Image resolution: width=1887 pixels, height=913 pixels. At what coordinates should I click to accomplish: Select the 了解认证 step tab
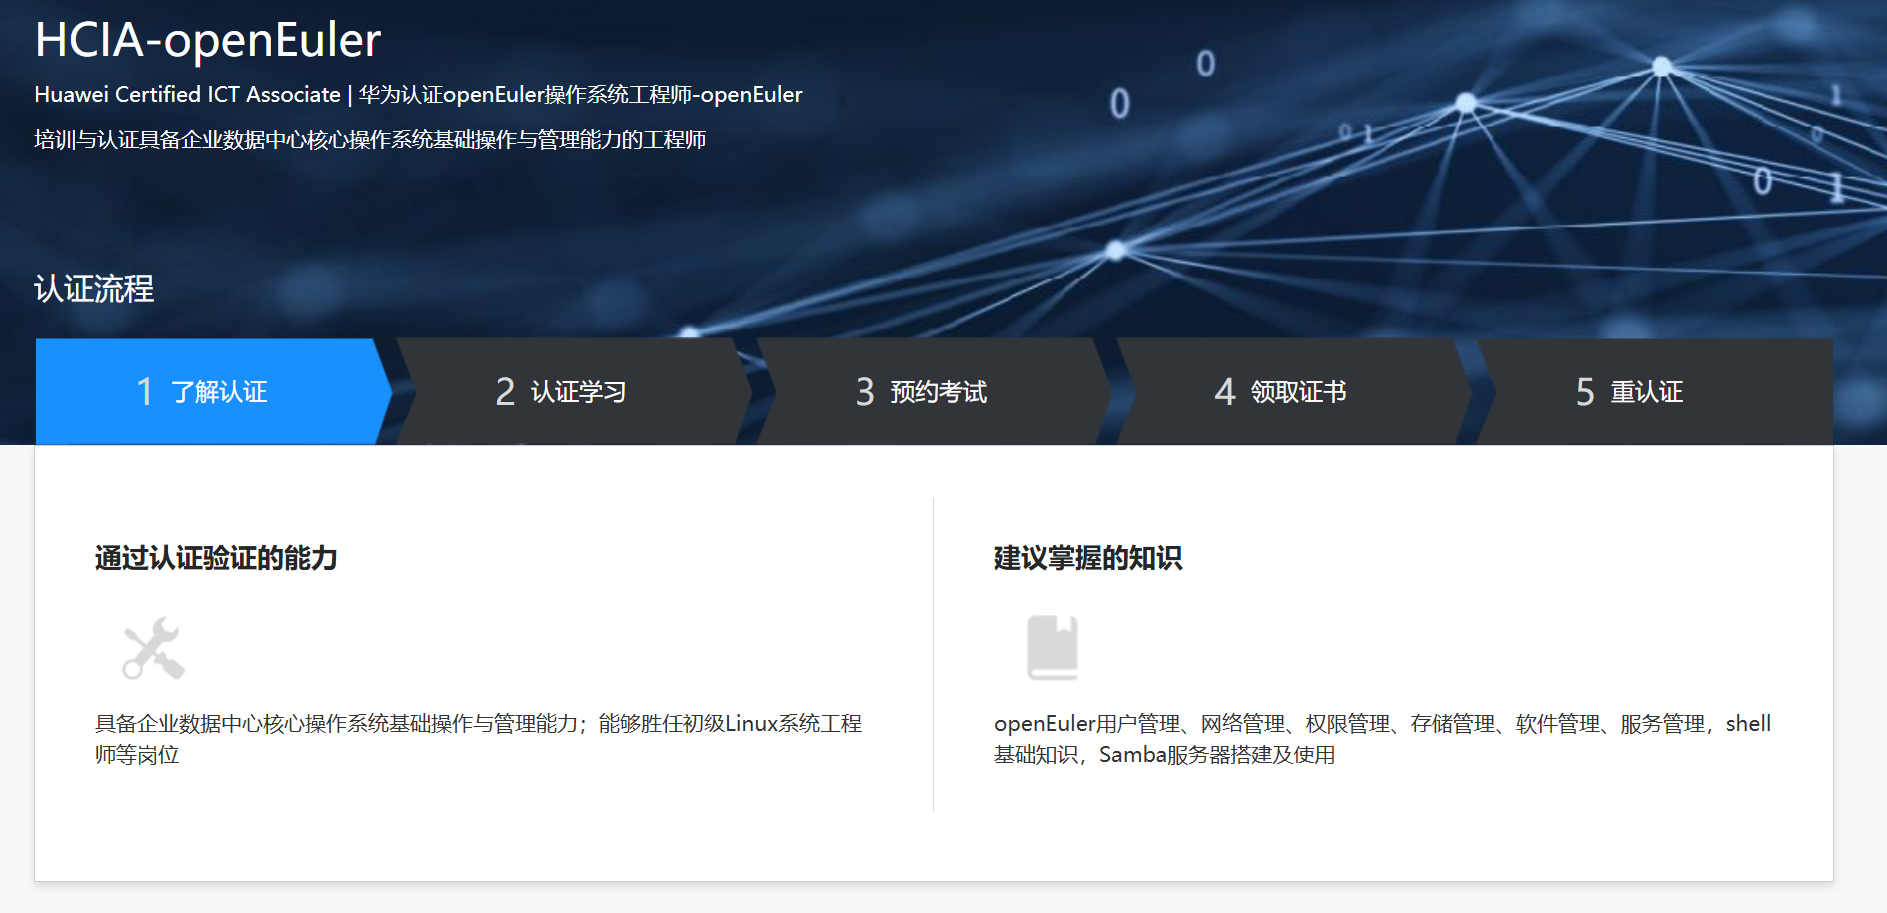click(213, 391)
